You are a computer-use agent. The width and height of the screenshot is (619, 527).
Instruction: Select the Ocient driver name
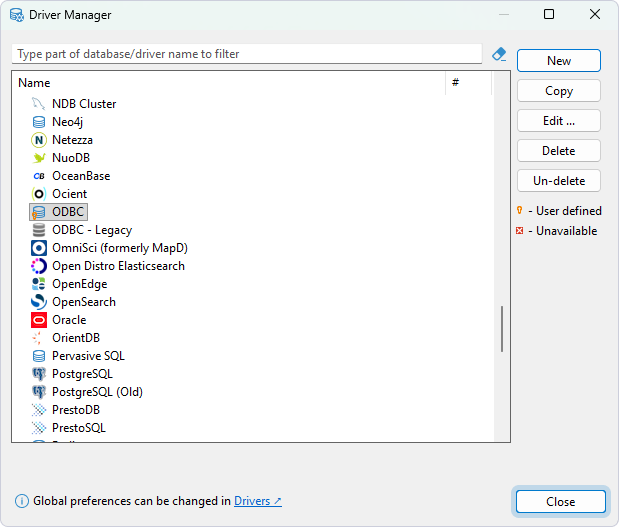point(69,194)
